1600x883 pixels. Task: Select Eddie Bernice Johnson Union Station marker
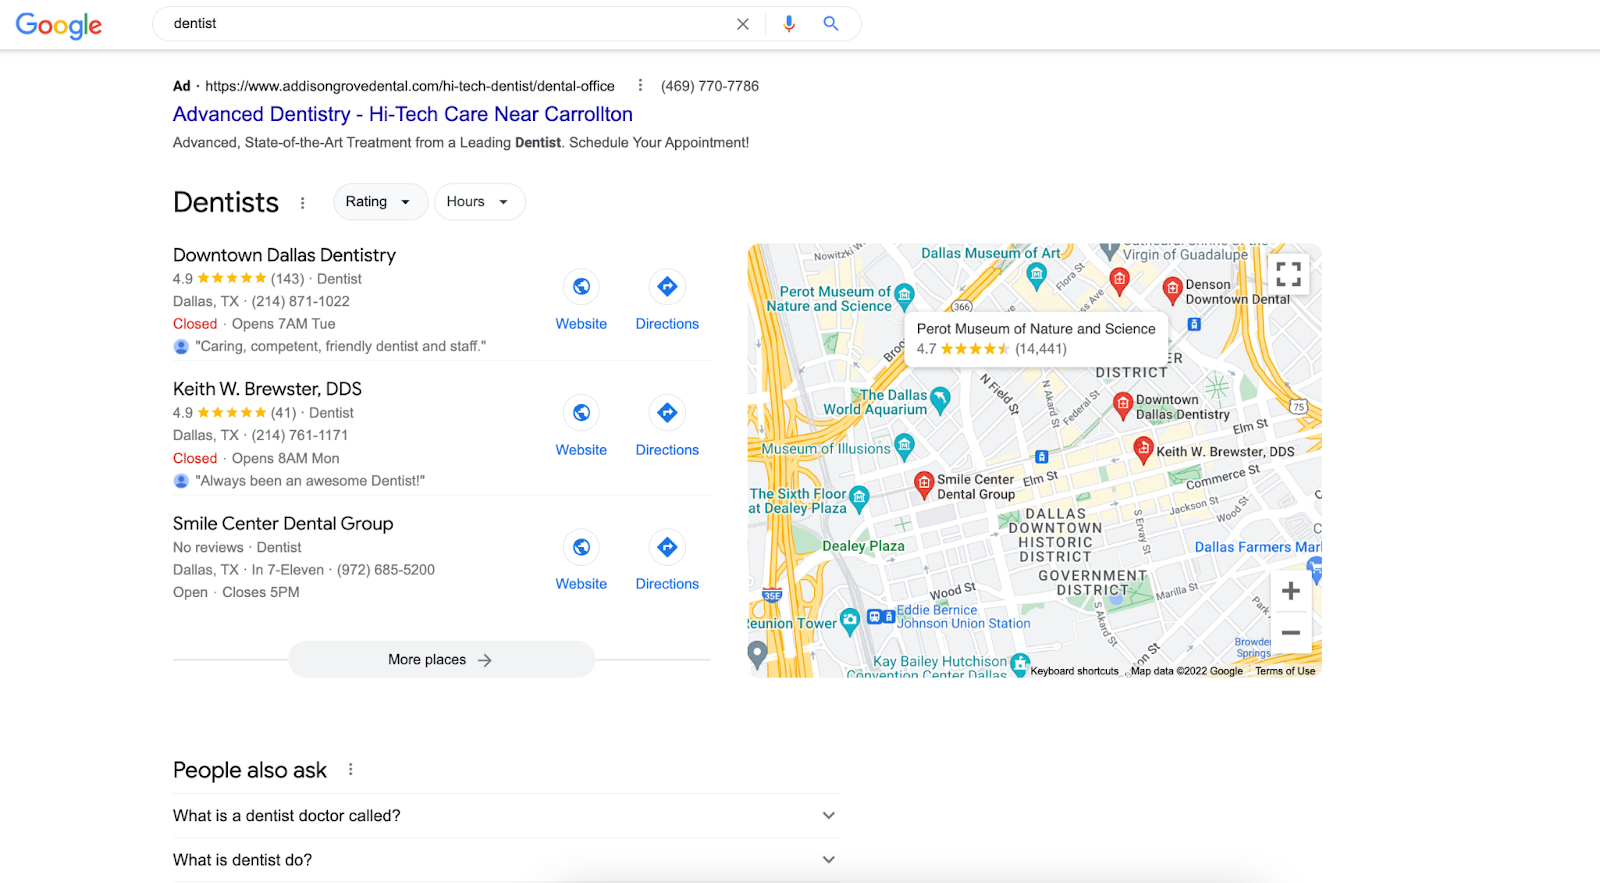click(x=881, y=617)
